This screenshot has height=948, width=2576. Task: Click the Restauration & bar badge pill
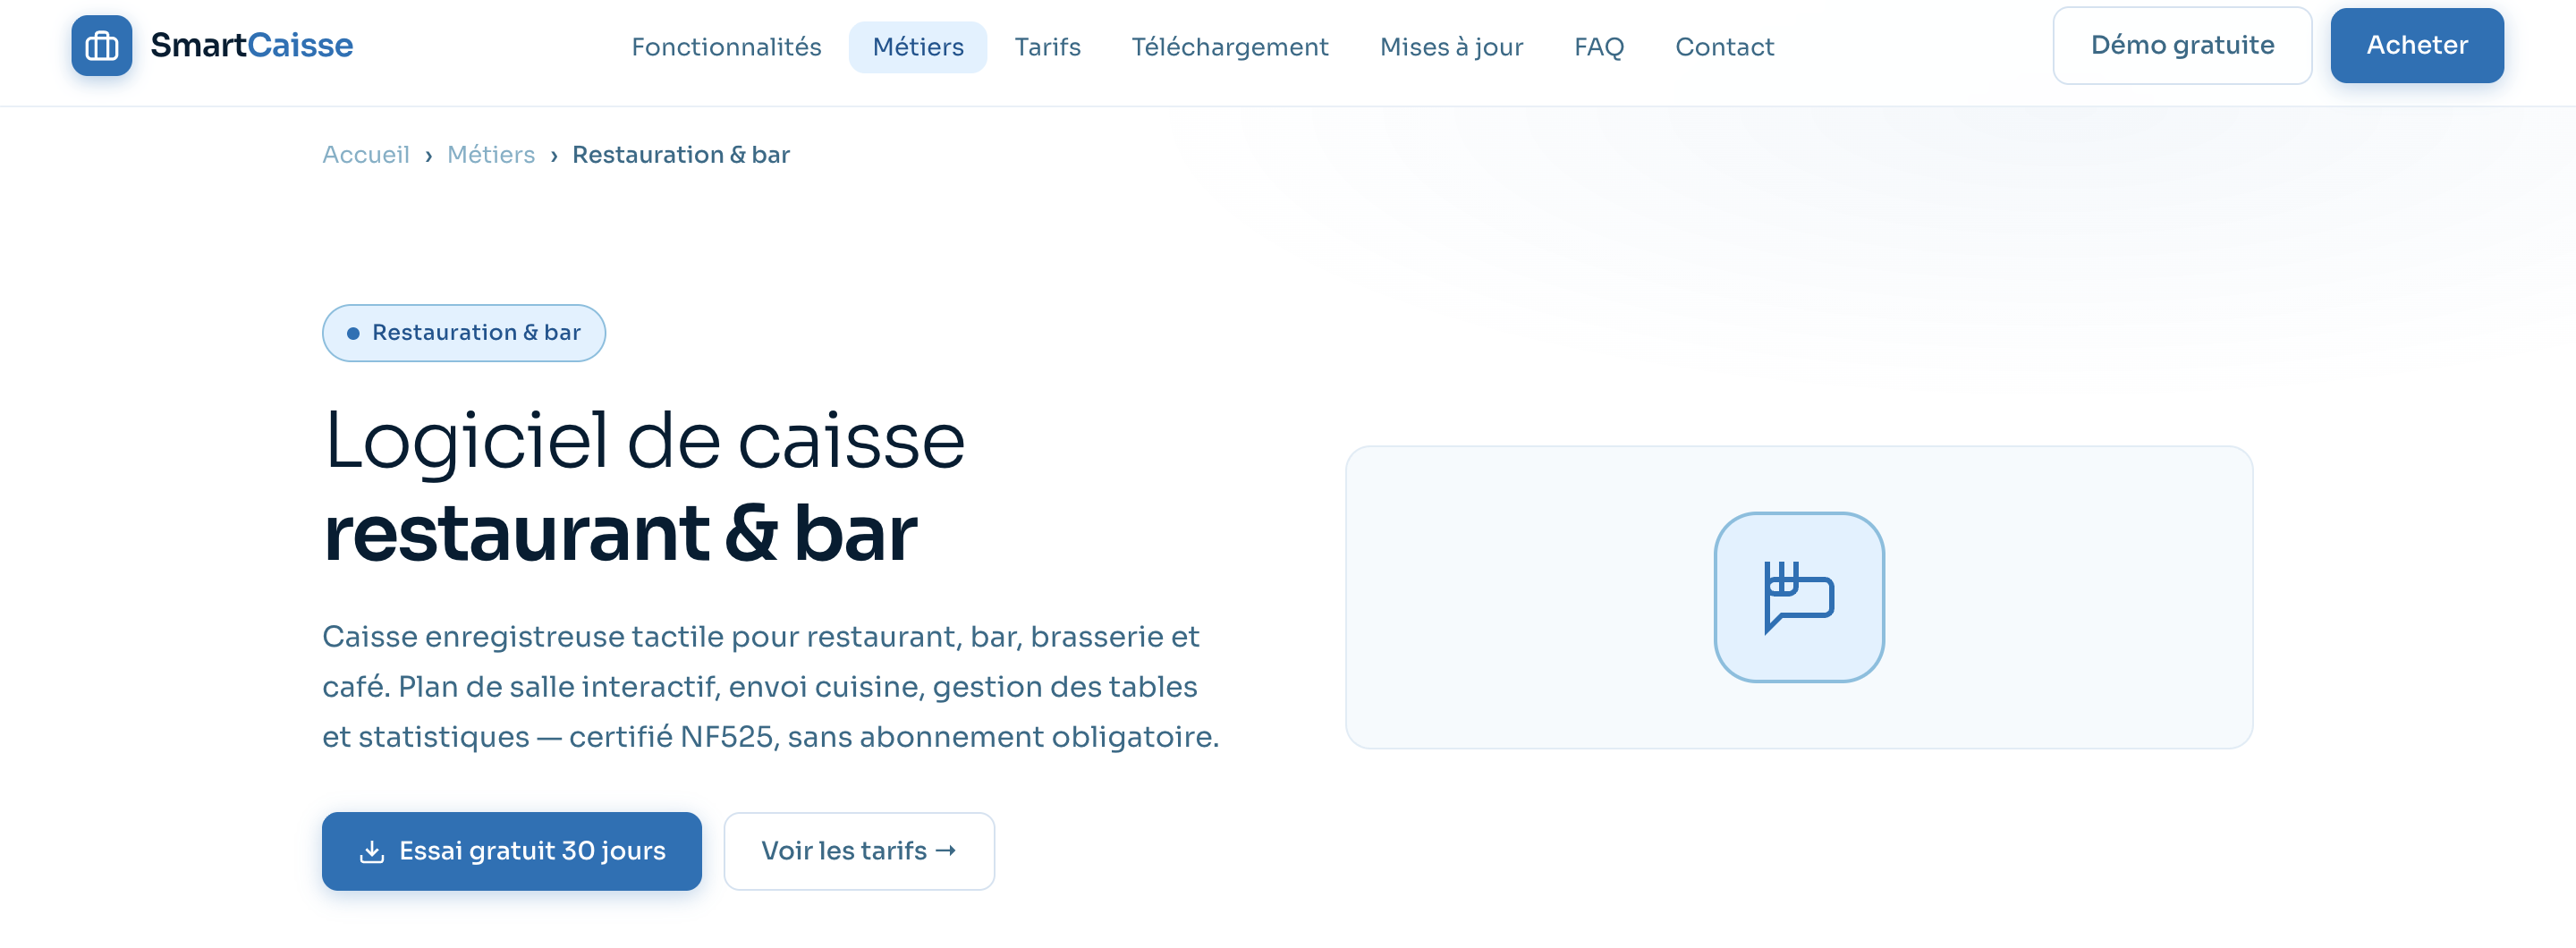pos(463,333)
